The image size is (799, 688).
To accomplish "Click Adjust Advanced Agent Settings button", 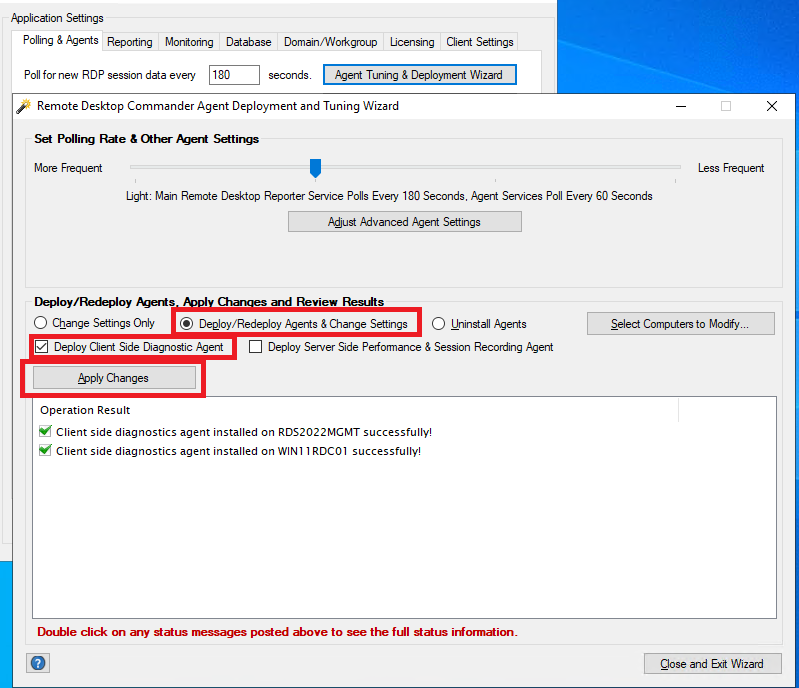I will coord(404,222).
